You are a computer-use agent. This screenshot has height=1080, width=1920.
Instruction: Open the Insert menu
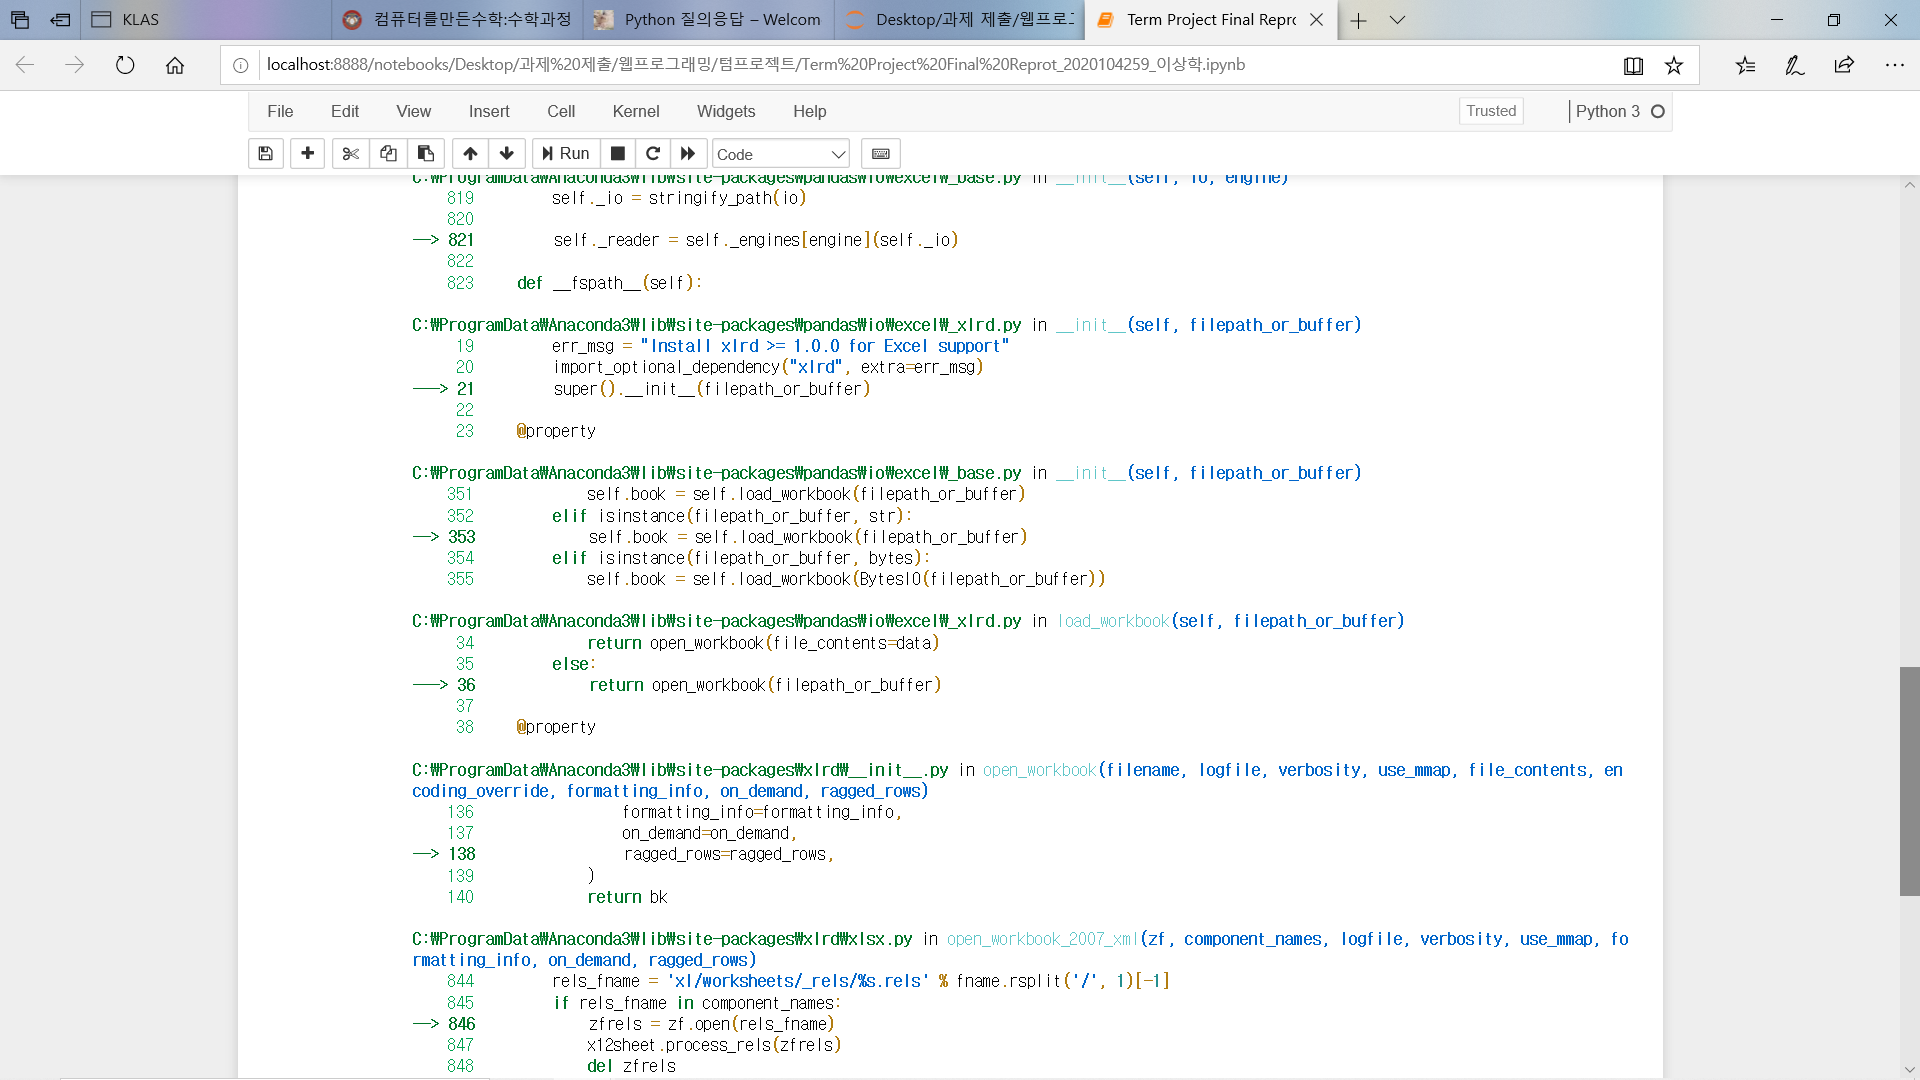point(489,111)
